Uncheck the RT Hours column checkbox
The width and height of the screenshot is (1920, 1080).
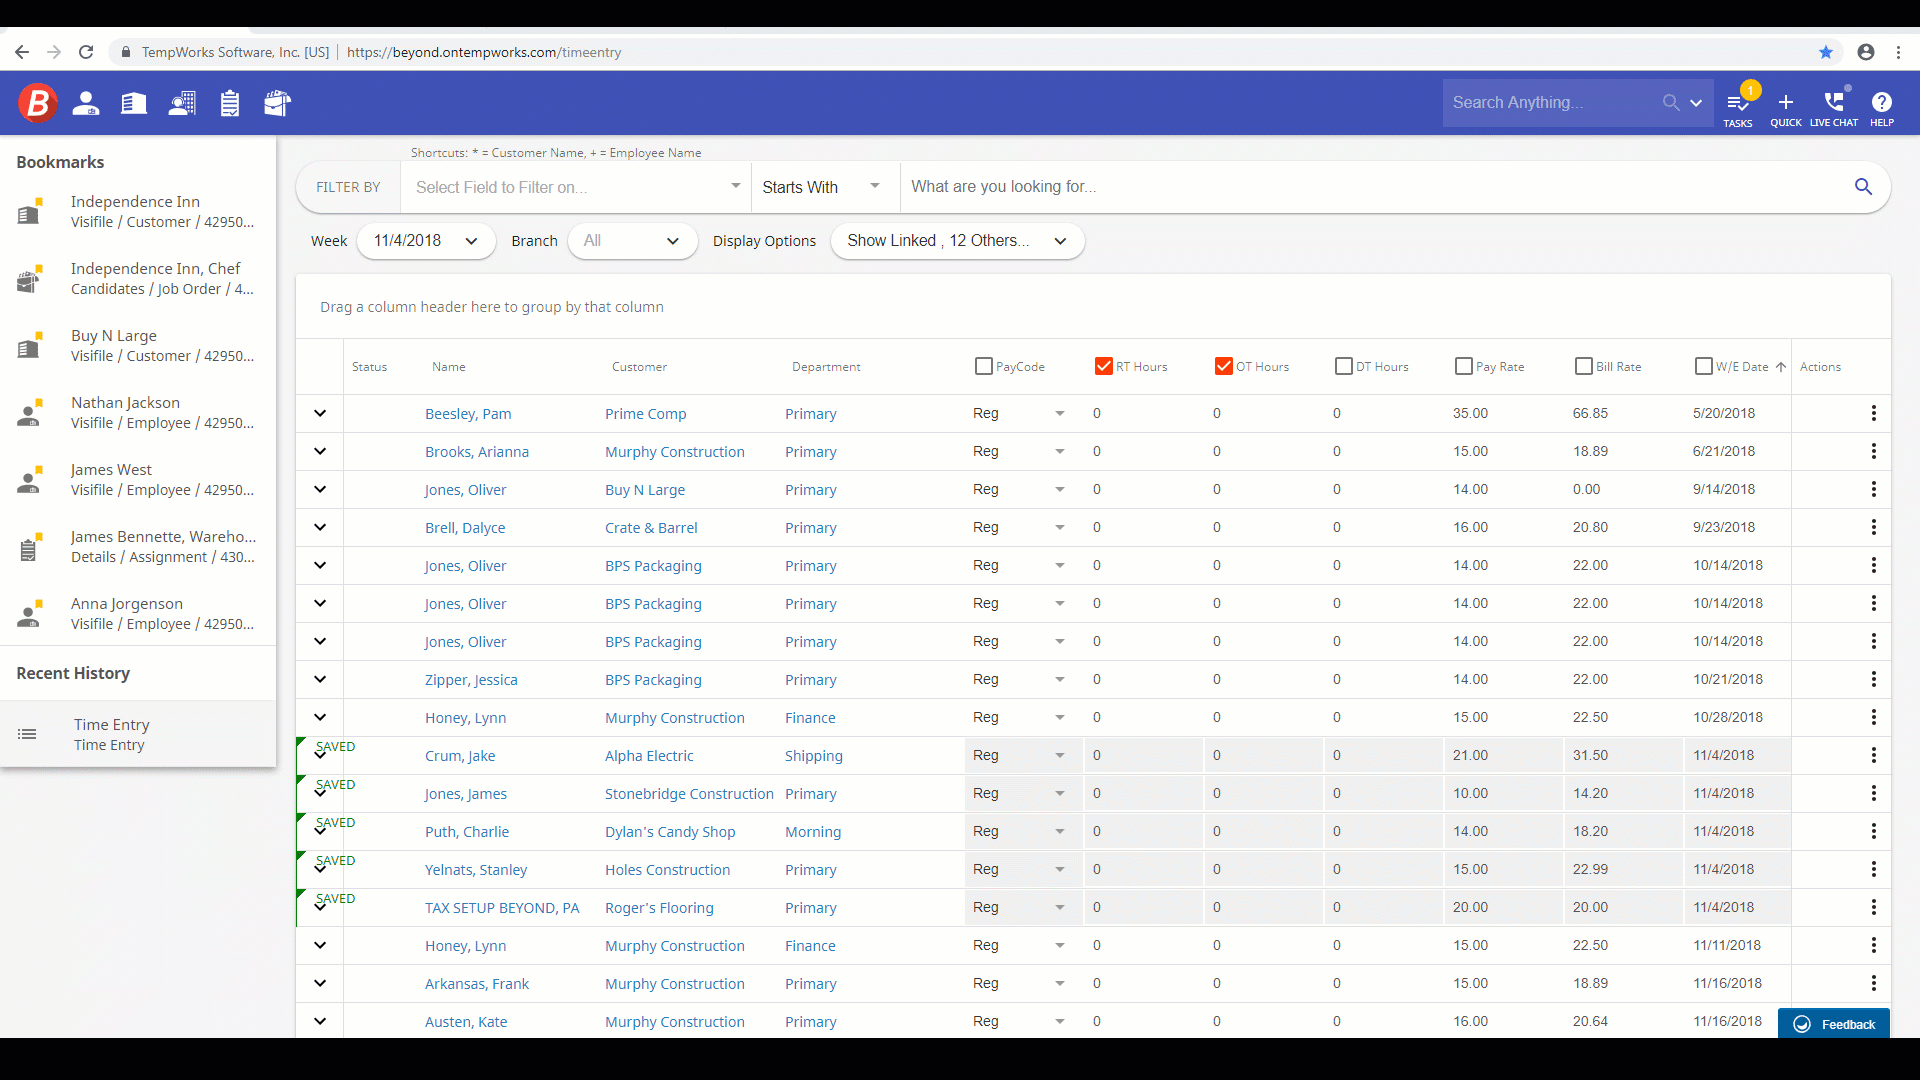point(1104,366)
